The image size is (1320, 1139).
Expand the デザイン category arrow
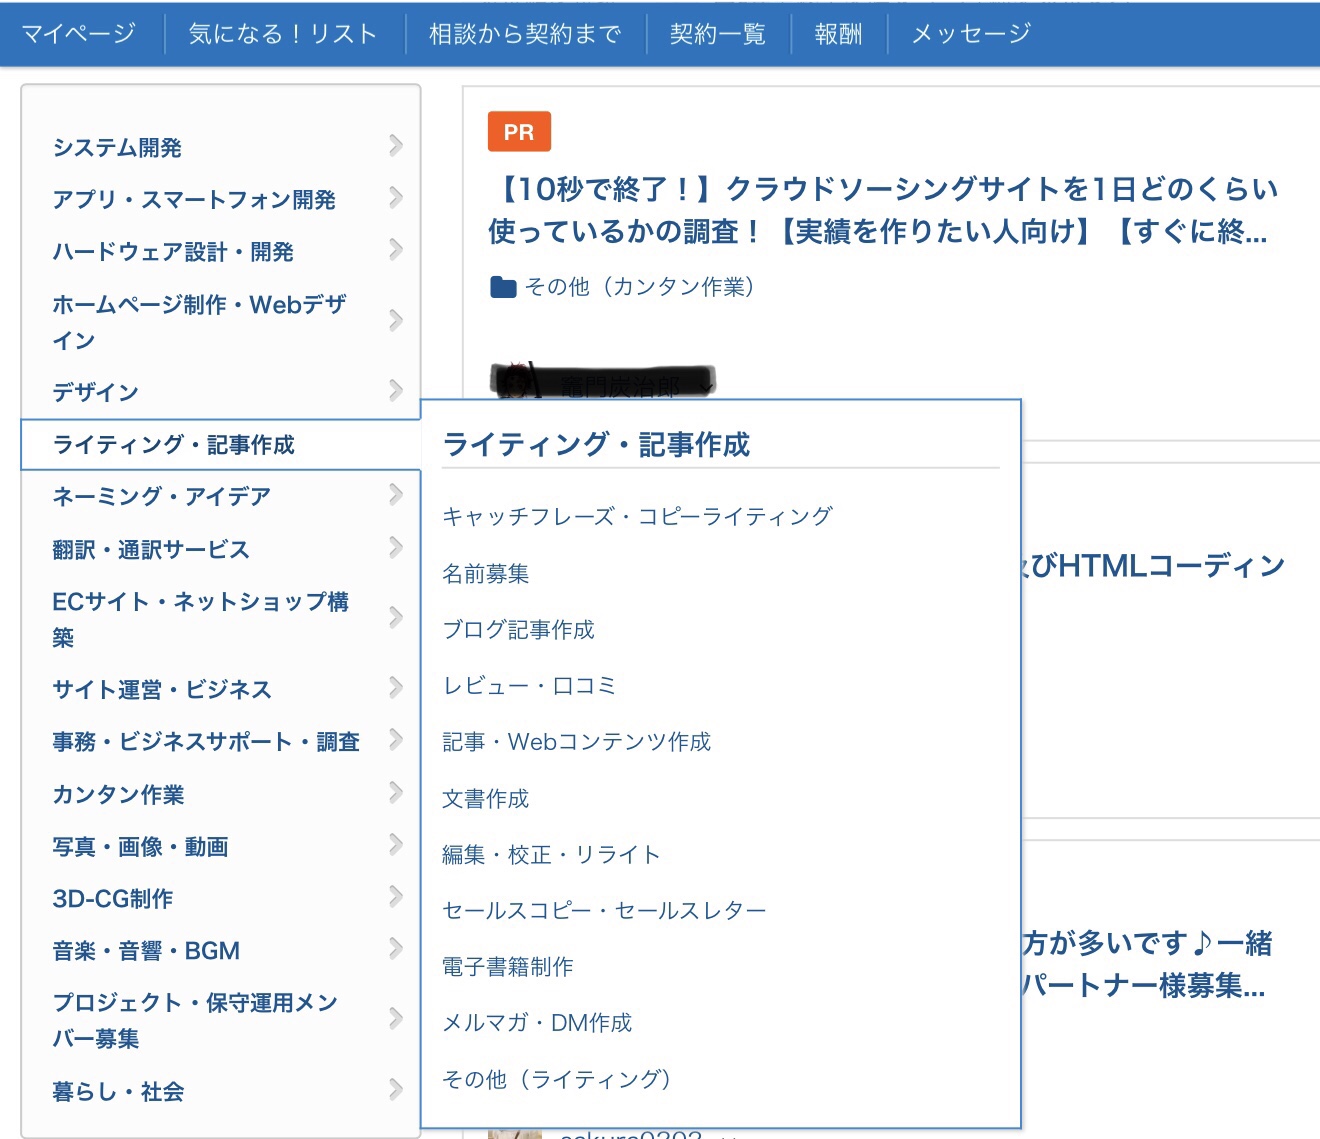[x=396, y=391]
